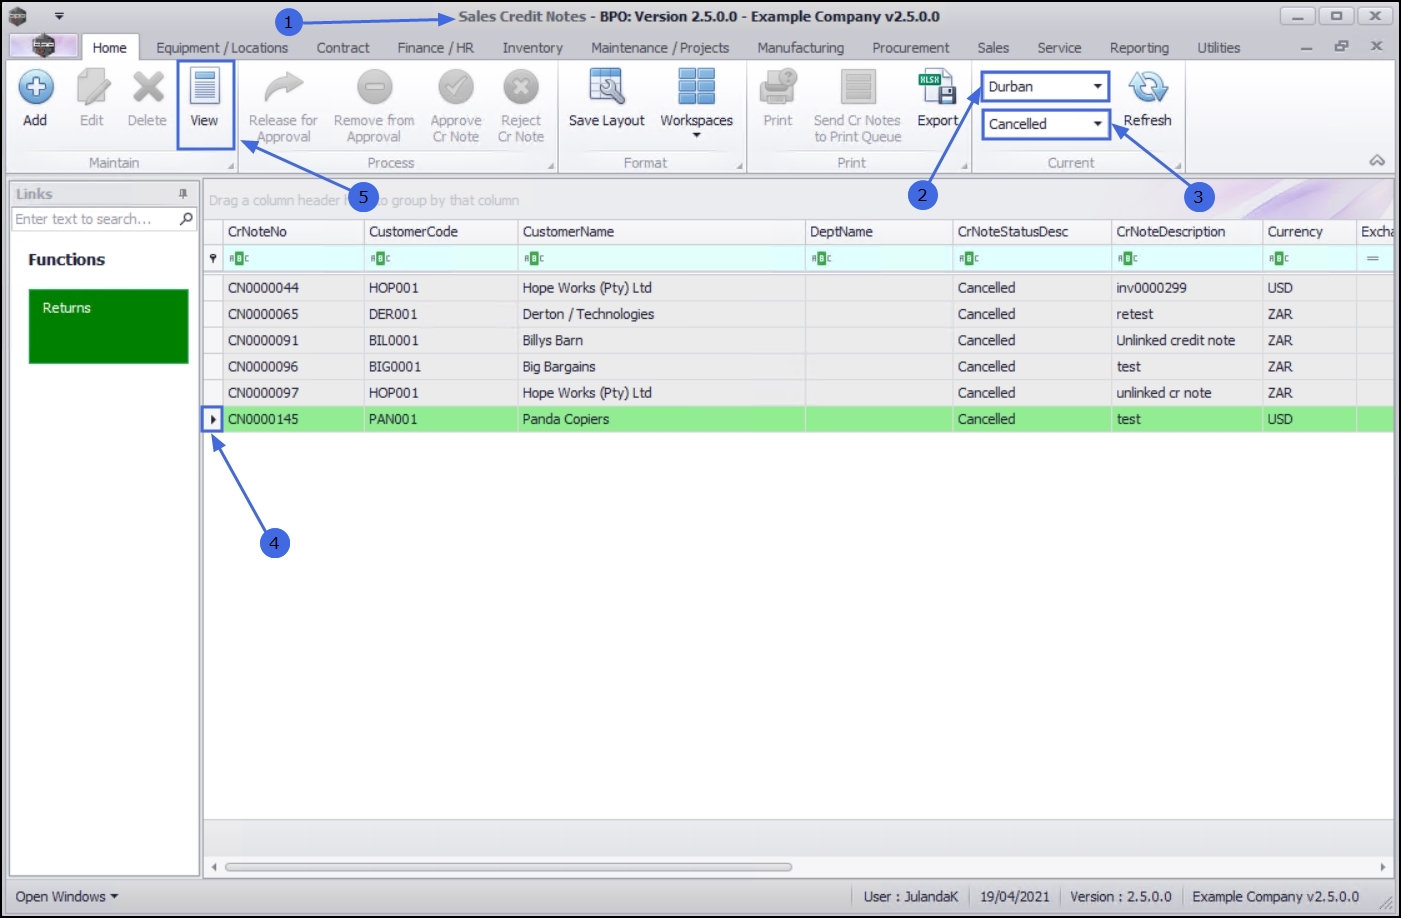Click the CustomerName filter row cell
This screenshot has width=1401, height=918.
[662, 258]
